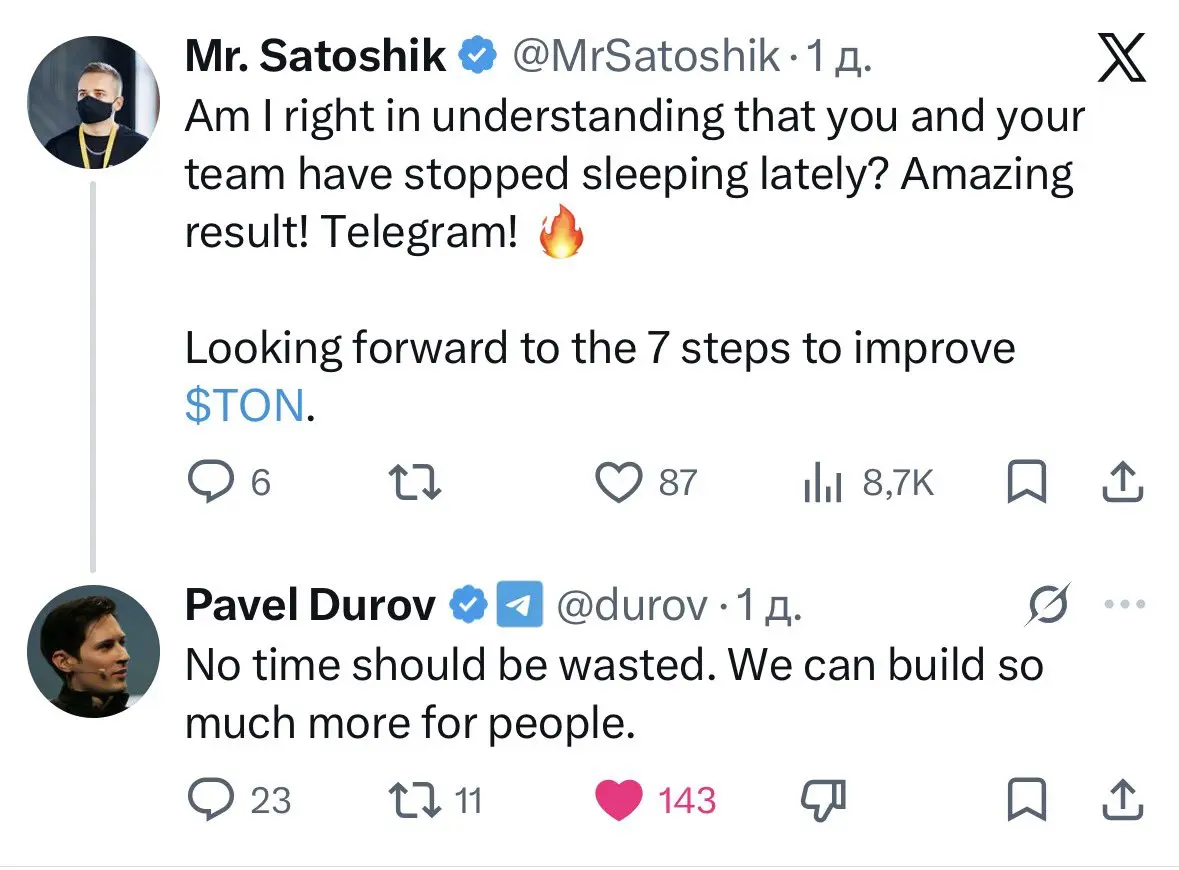Reply to Pavel Durov's tweet
1179x870 pixels.
(210, 800)
